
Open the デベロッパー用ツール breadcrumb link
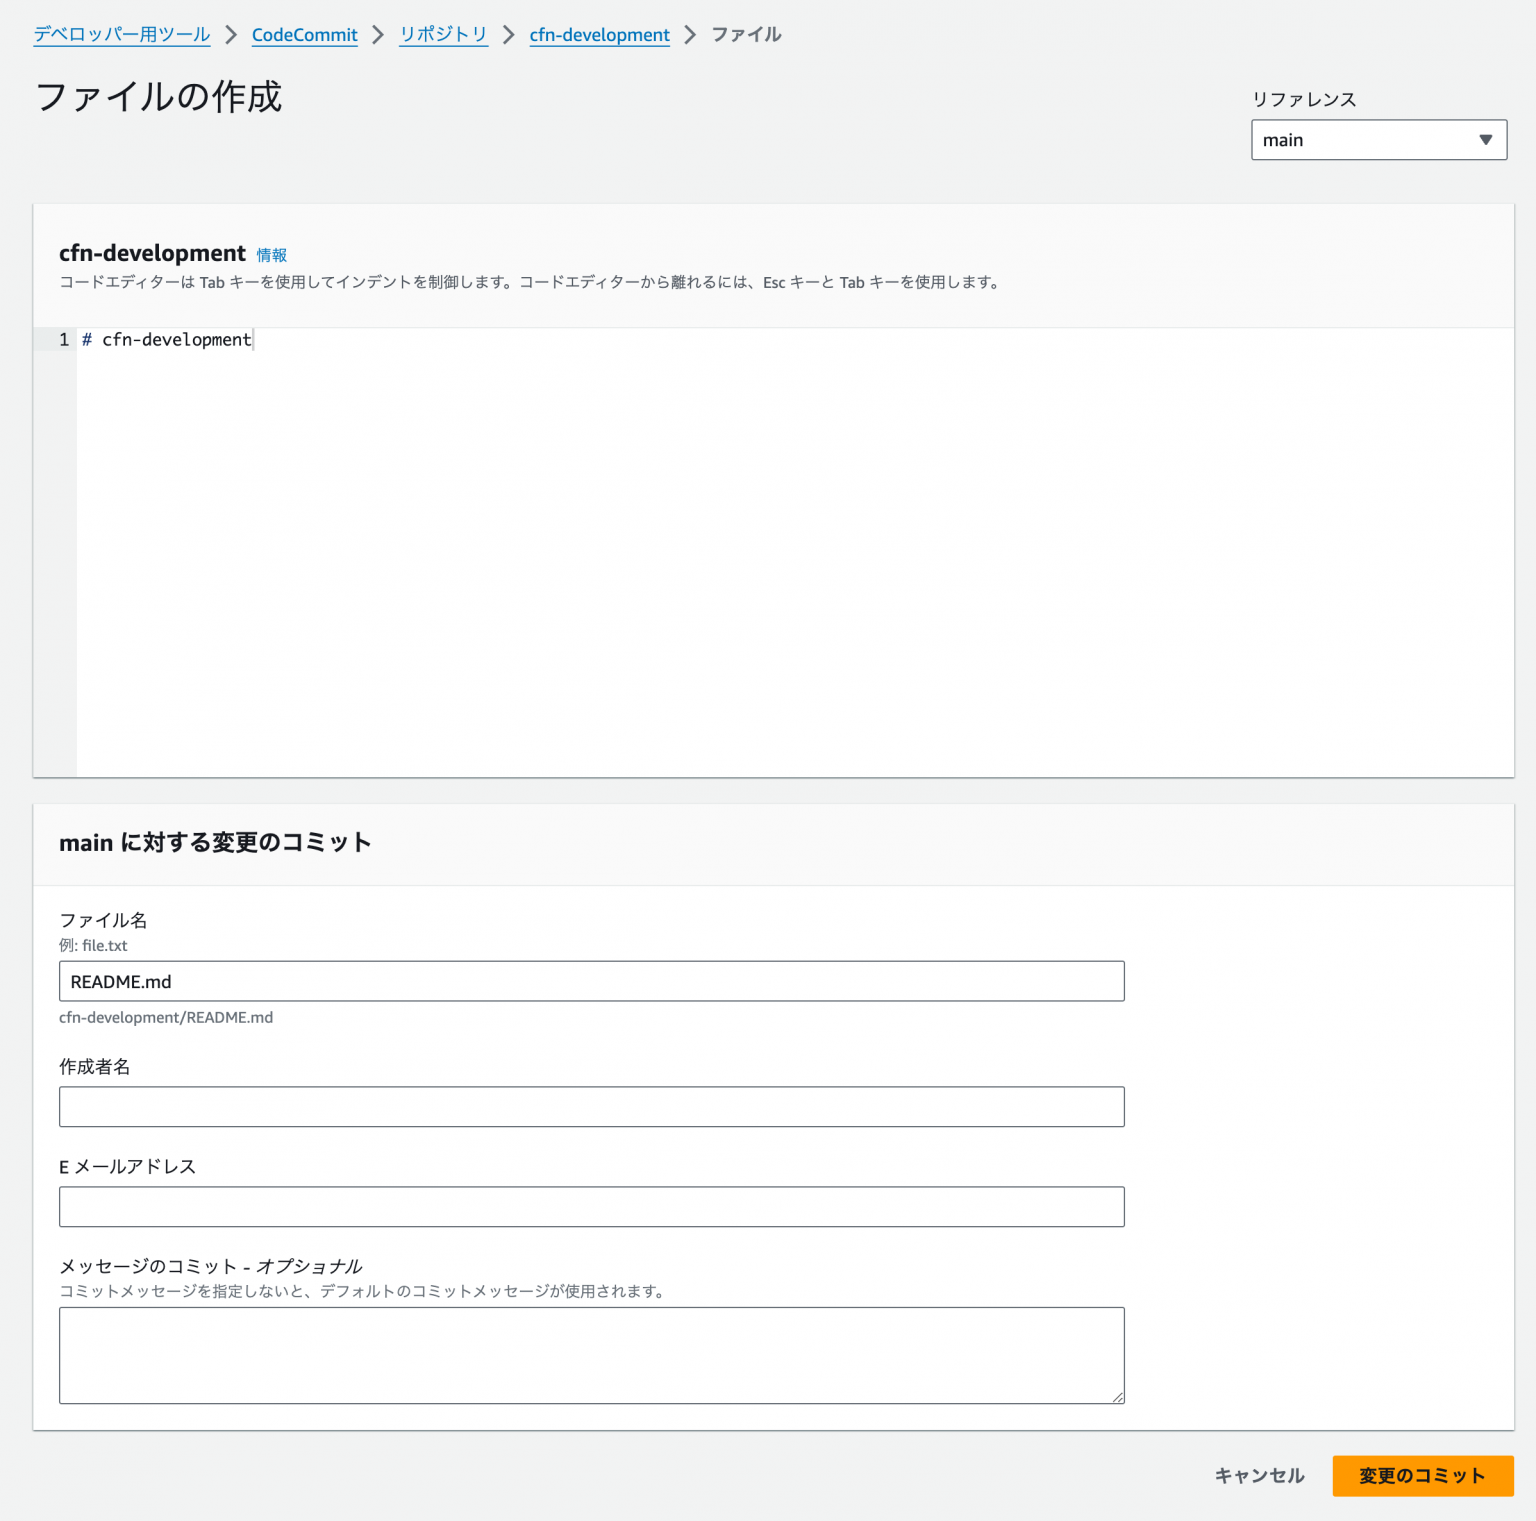pyautogui.click(x=120, y=33)
